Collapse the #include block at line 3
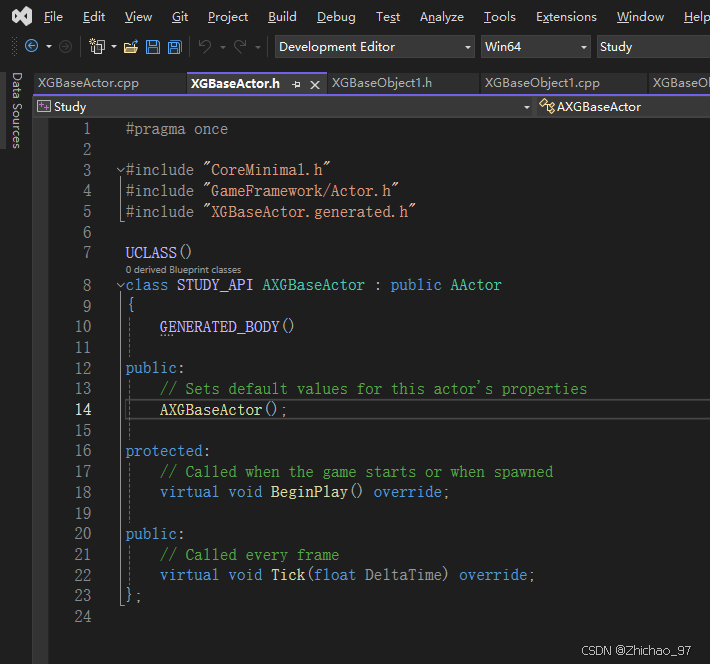This screenshot has height=664, width=710. [120, 171]
